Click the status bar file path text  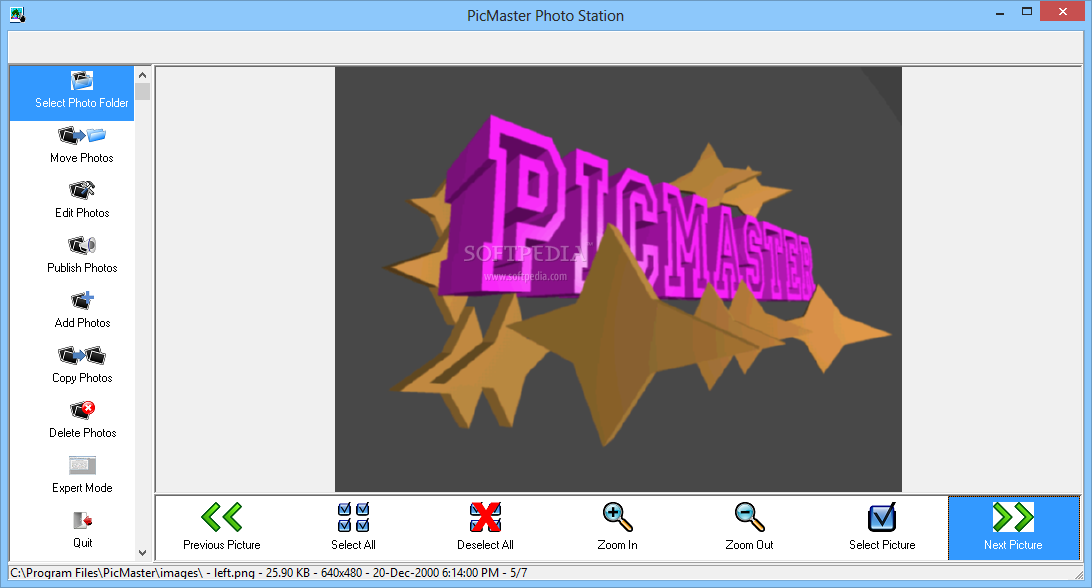(268, 573)
